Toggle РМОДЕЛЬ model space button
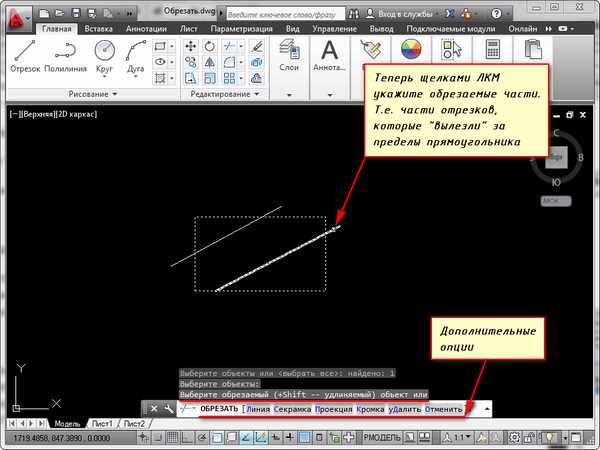 [382, 437]
